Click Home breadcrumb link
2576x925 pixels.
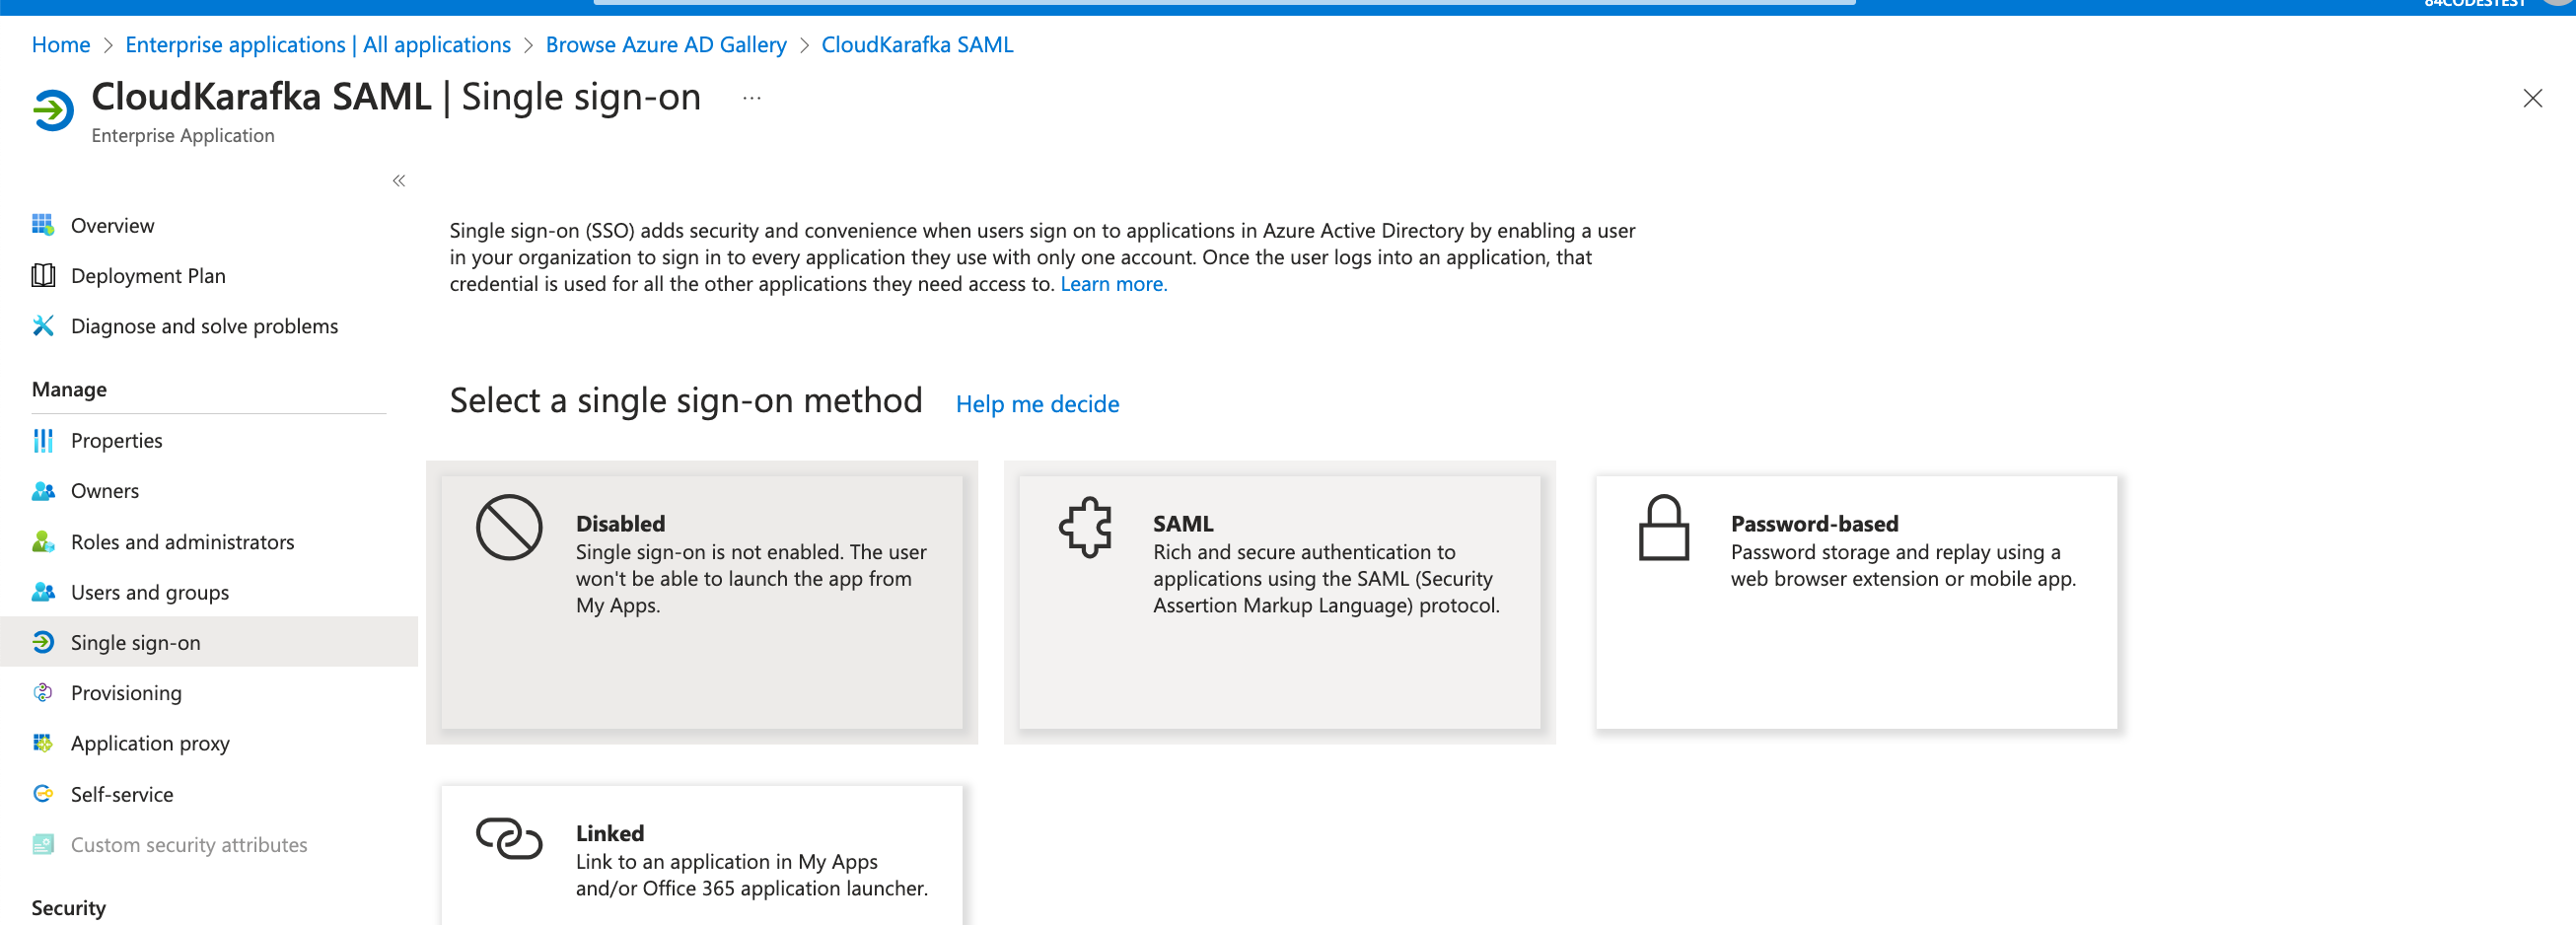61,44
